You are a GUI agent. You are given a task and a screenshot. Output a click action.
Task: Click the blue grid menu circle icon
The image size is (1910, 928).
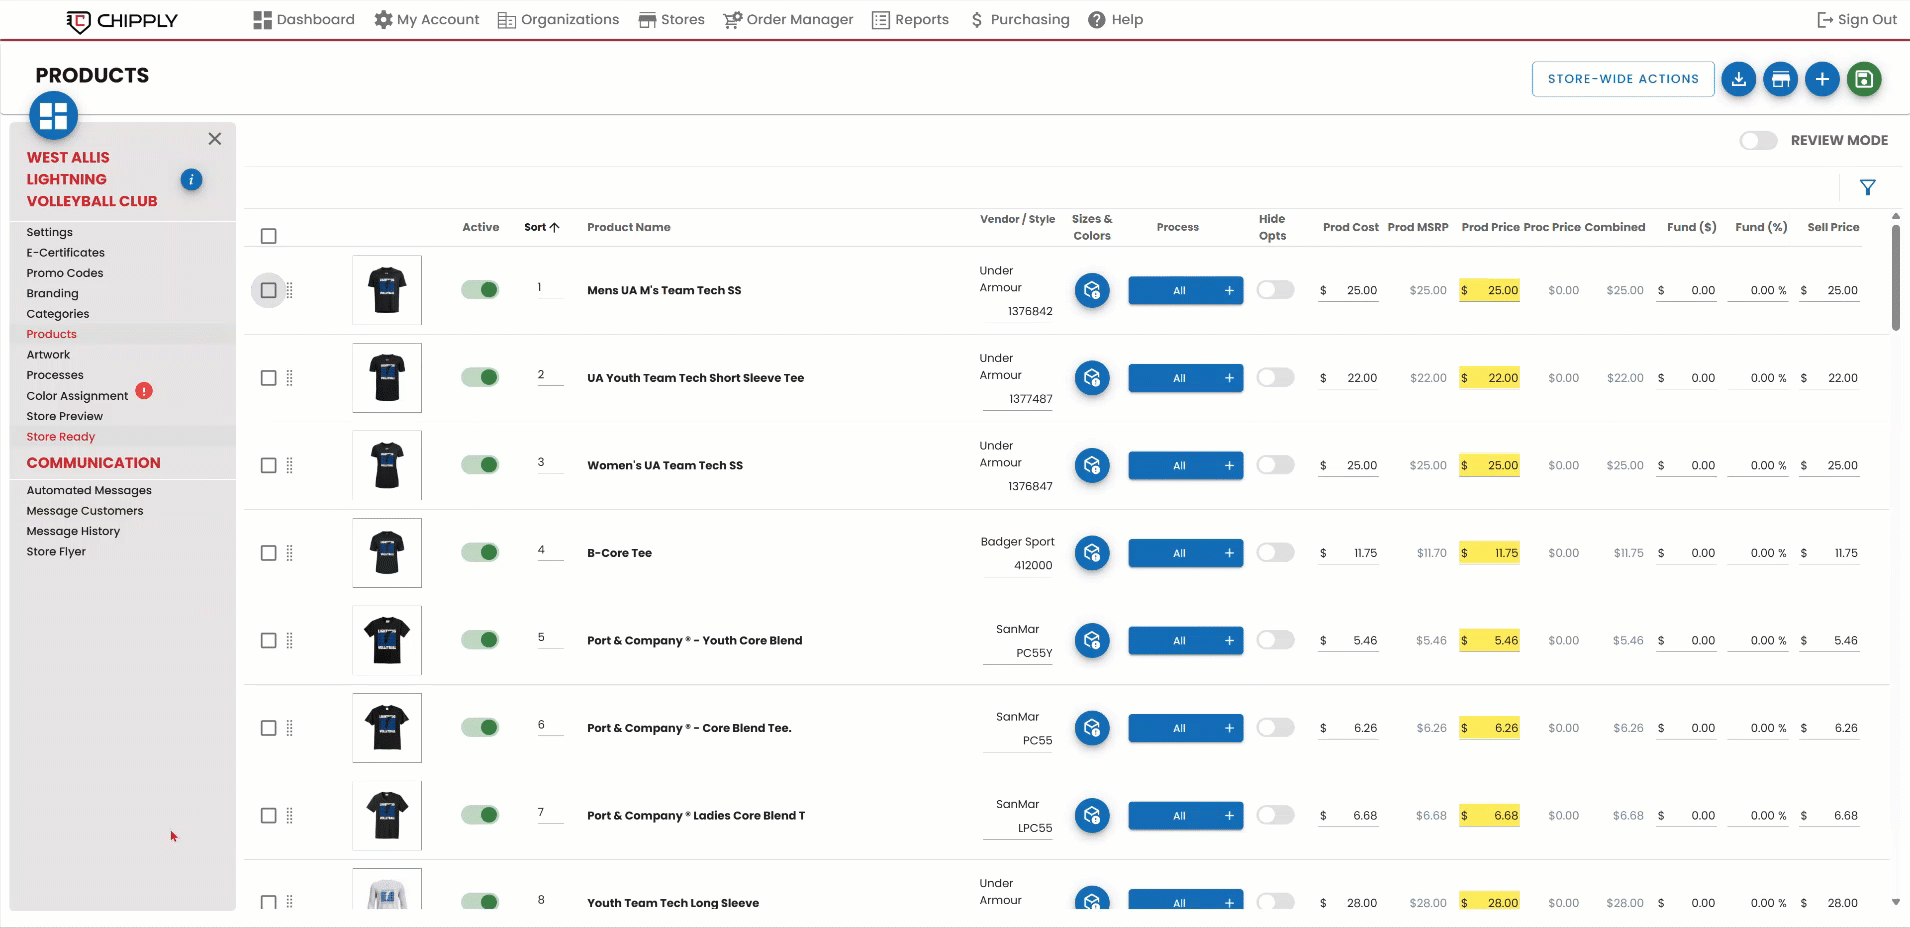tap(54, 116)
